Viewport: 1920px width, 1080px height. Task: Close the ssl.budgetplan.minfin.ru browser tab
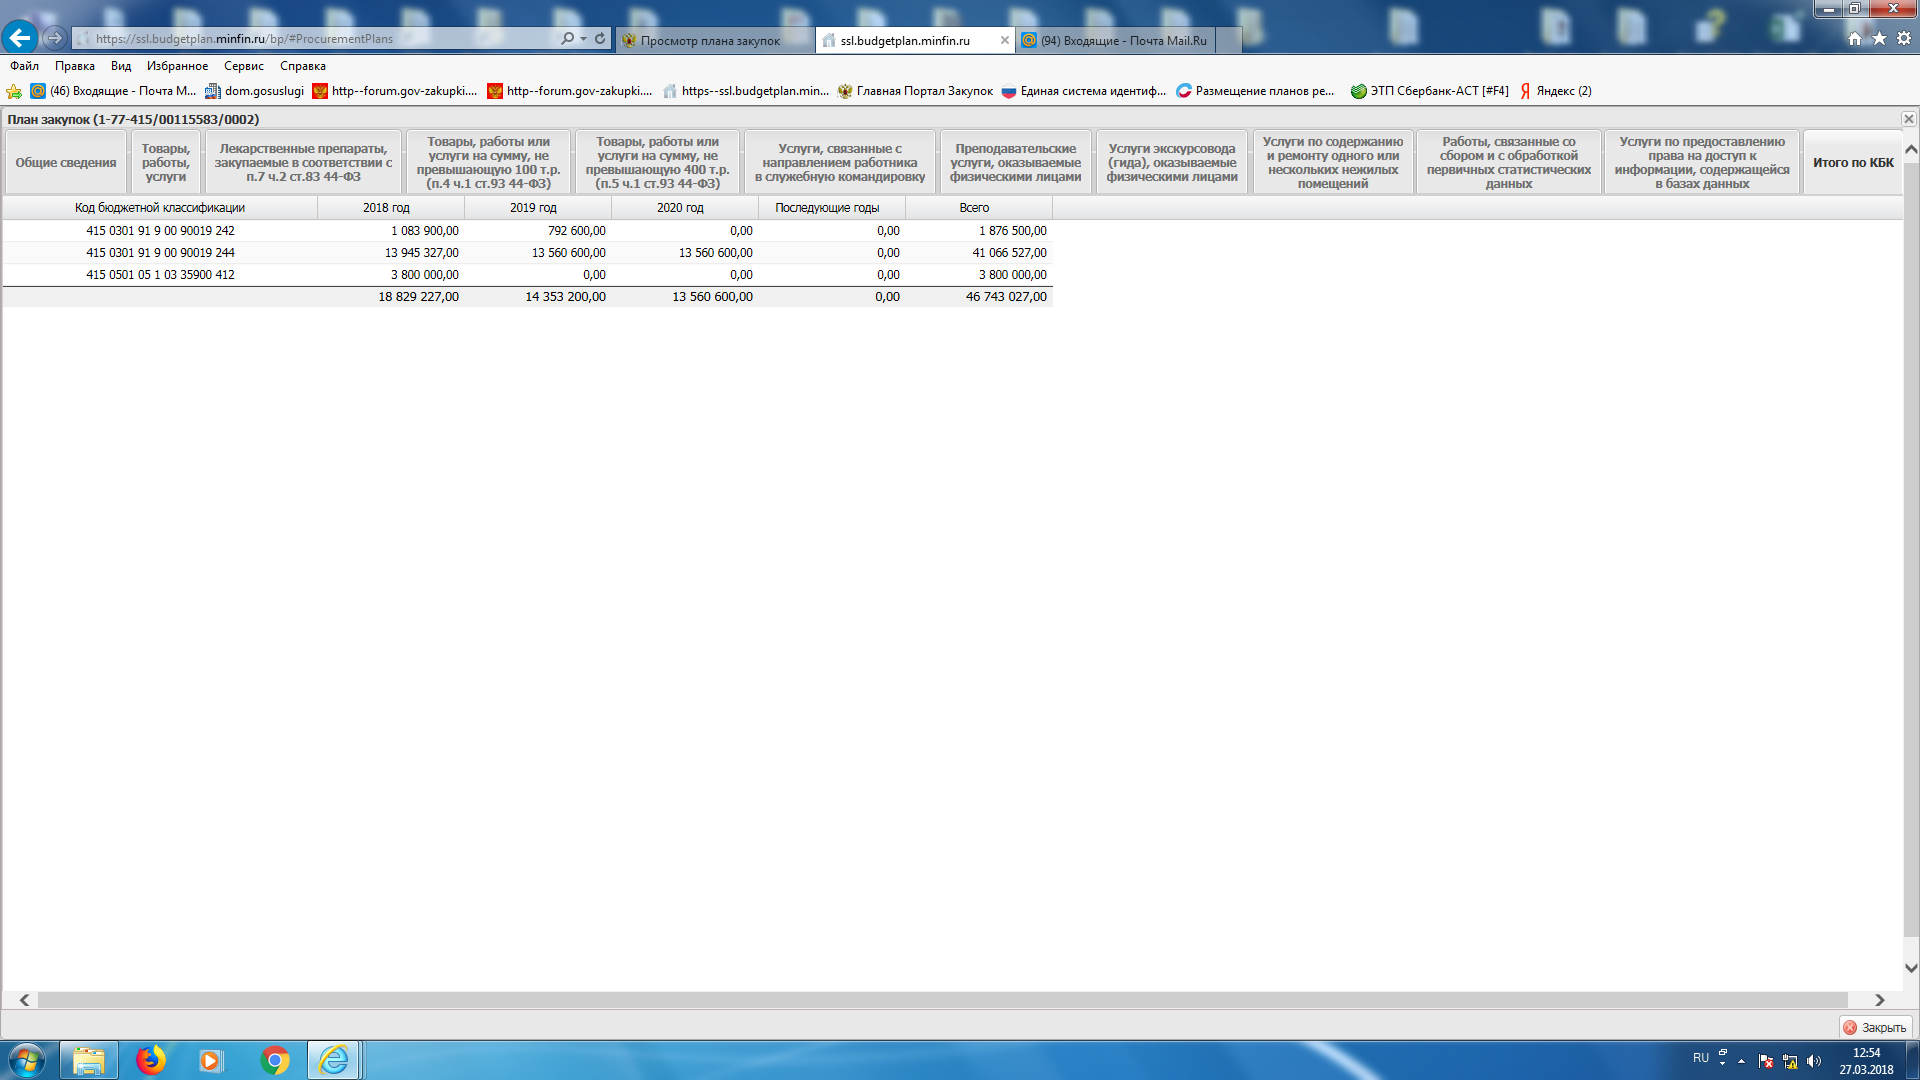1004,40
